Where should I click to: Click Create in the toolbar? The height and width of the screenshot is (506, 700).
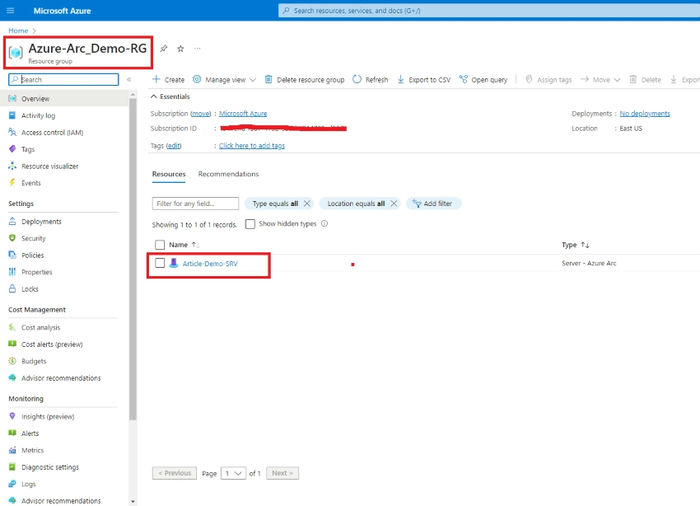(168, 79)
